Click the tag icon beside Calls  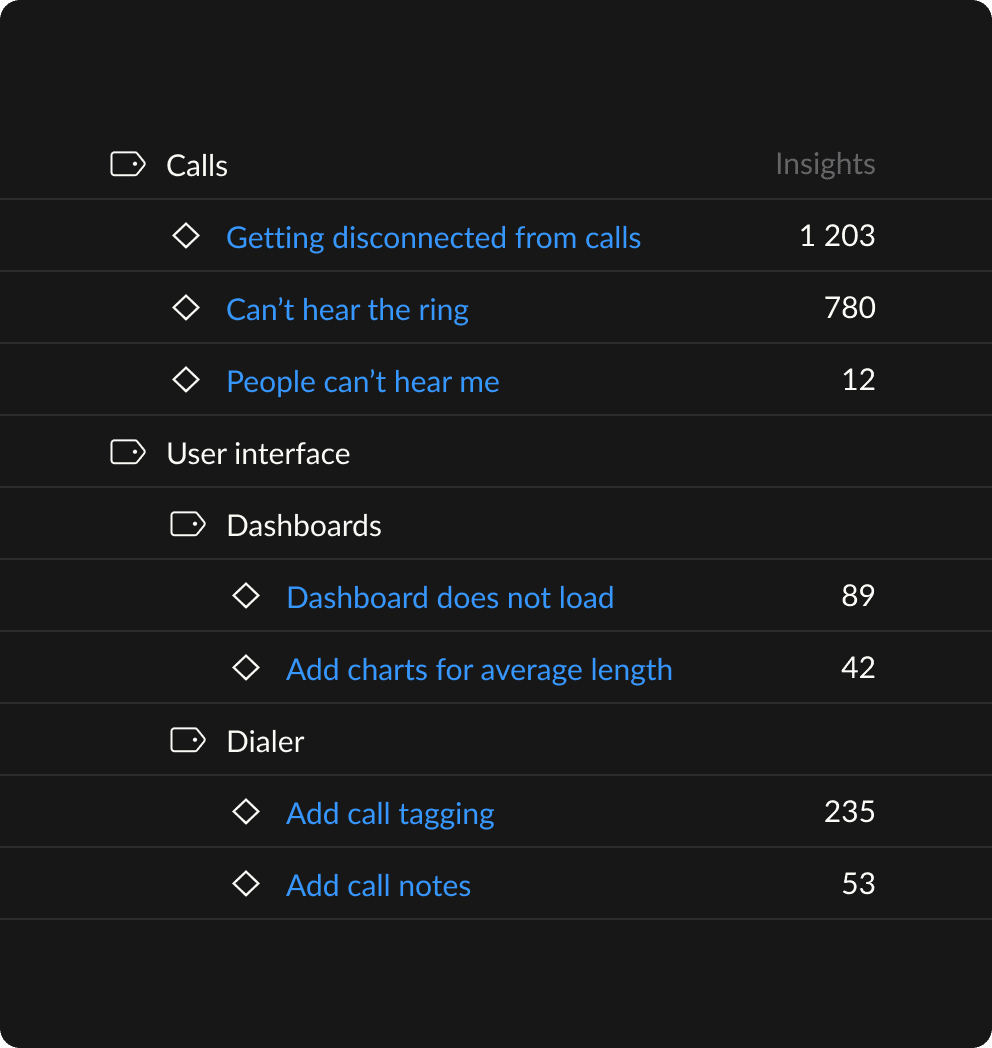coord(127,164)
